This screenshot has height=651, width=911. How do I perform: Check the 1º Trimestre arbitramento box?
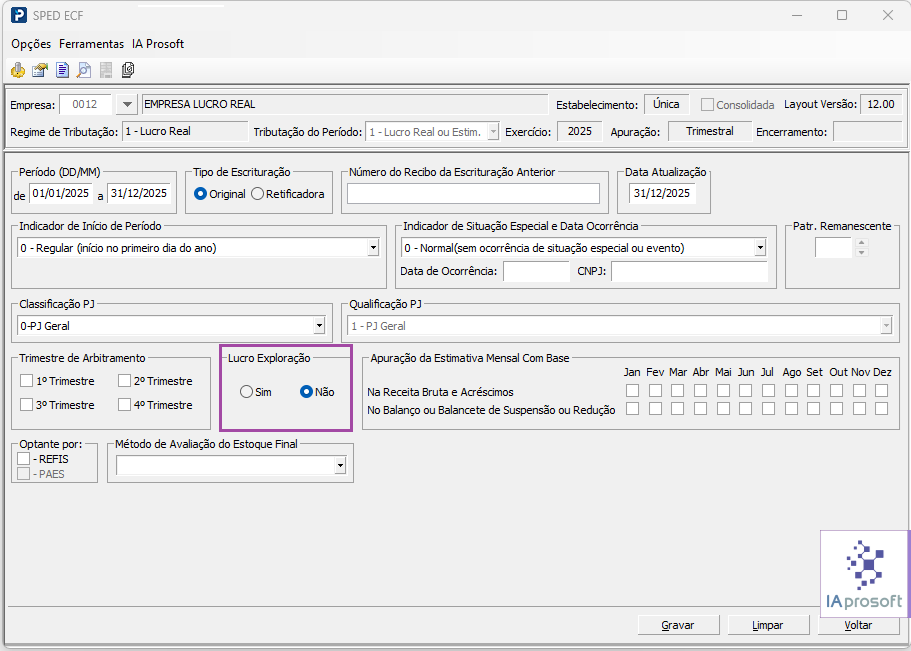click(26, 381)
